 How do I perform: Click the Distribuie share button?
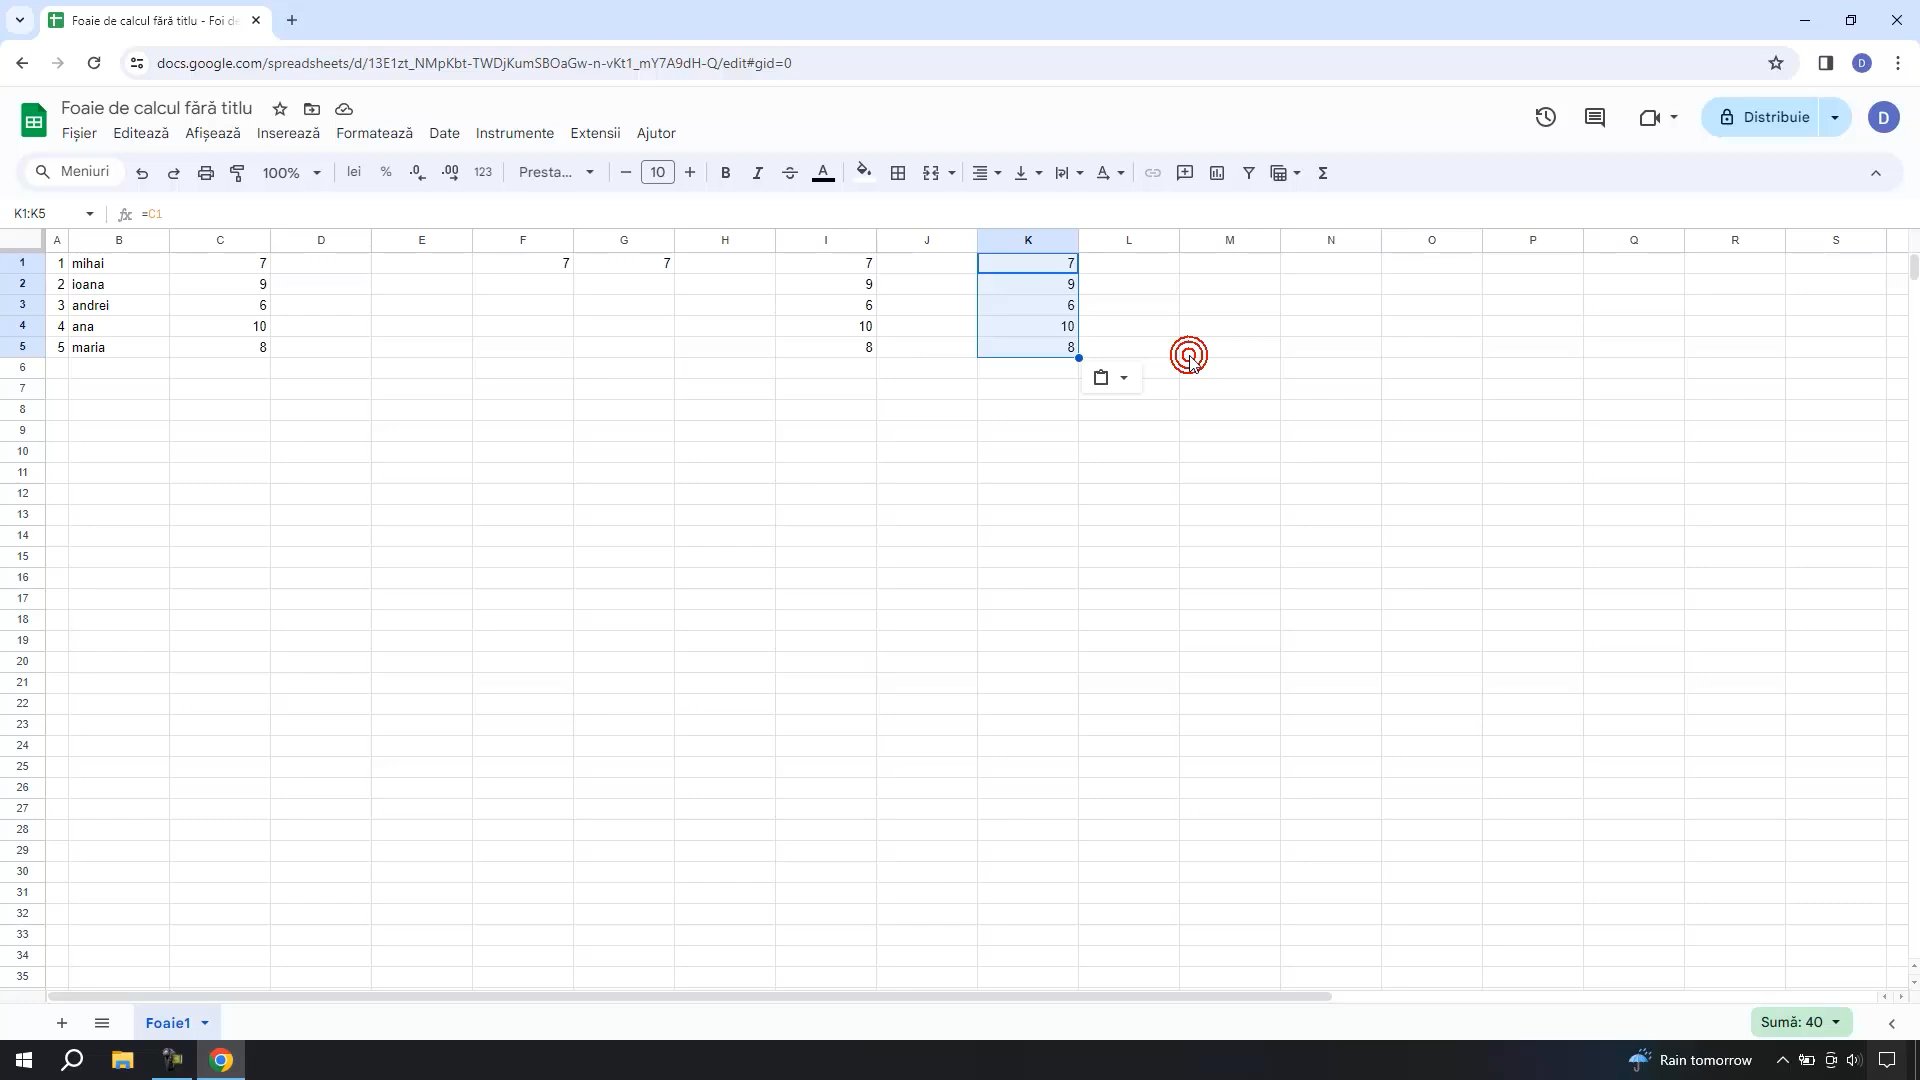pyautogui.click(x=1764, y=117)
